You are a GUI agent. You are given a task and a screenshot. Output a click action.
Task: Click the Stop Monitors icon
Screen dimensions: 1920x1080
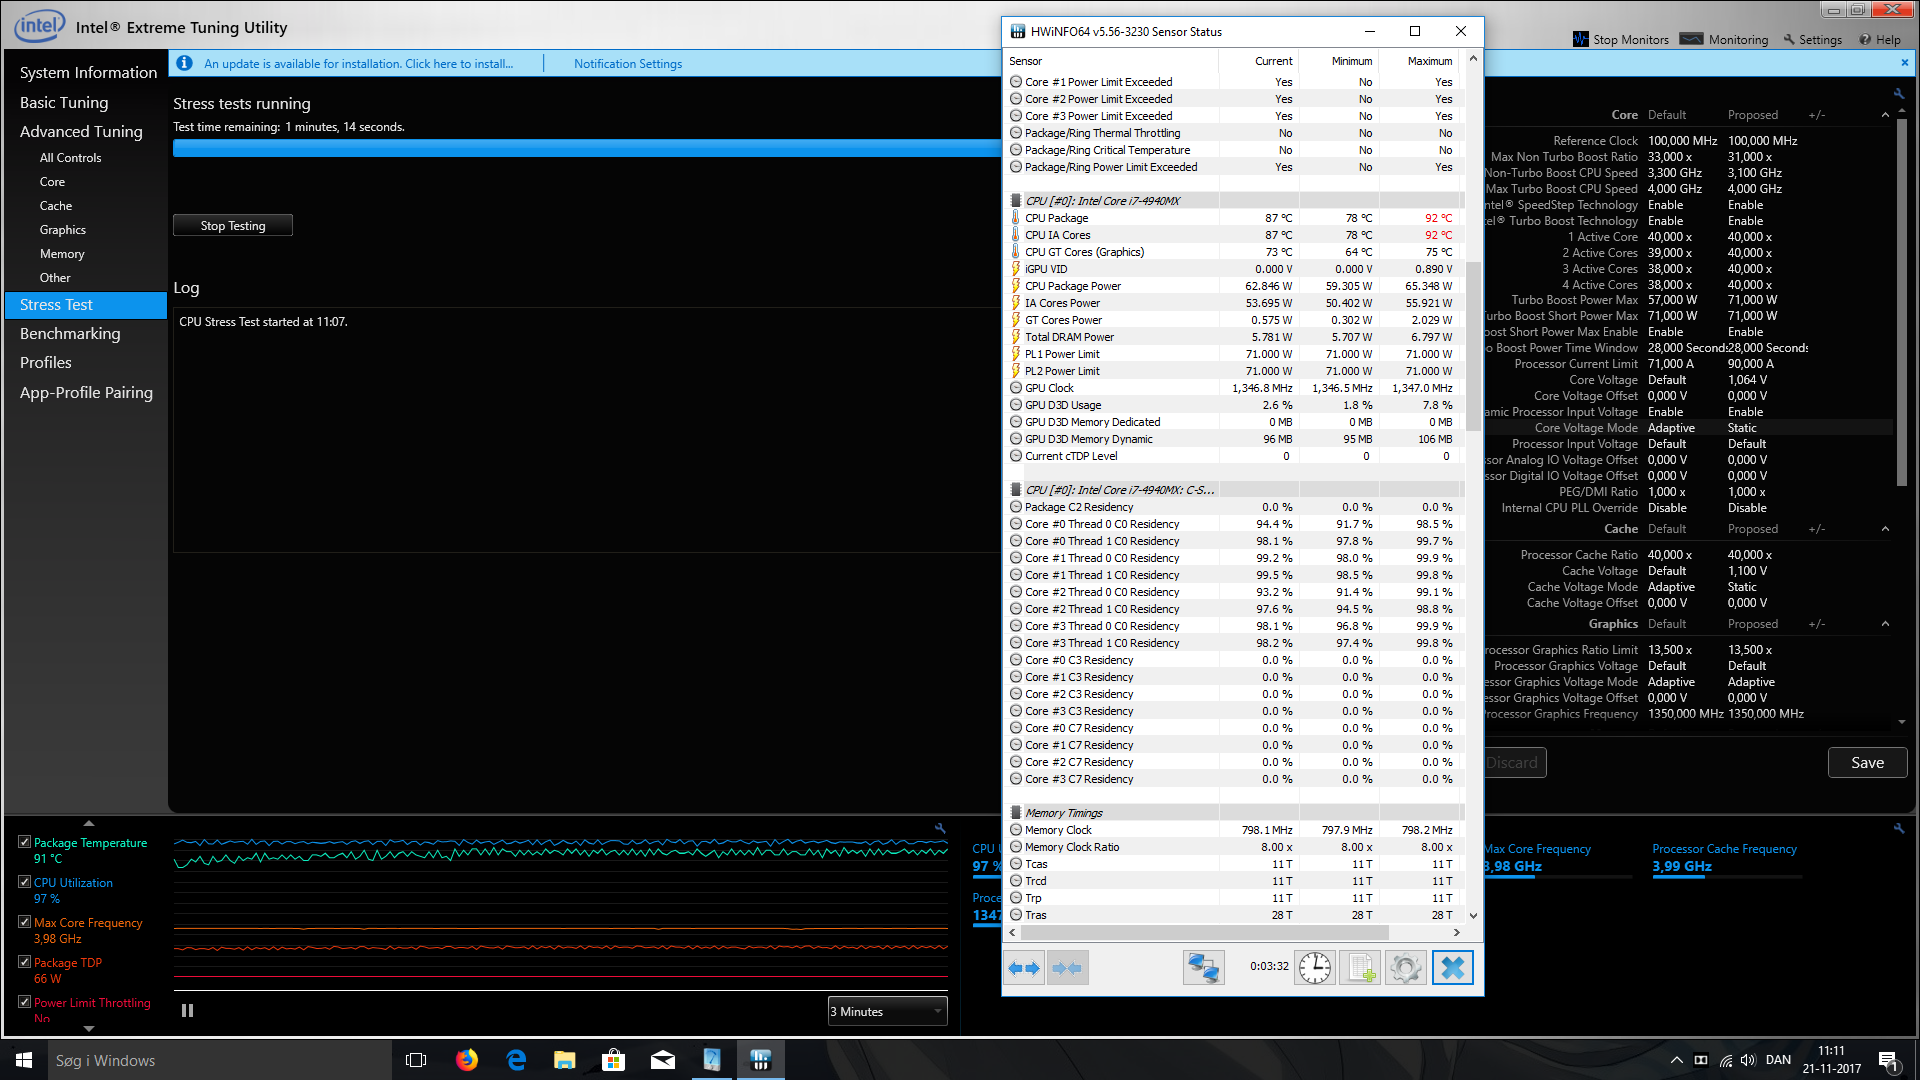pyautogui.click(x=1580, y=39)
